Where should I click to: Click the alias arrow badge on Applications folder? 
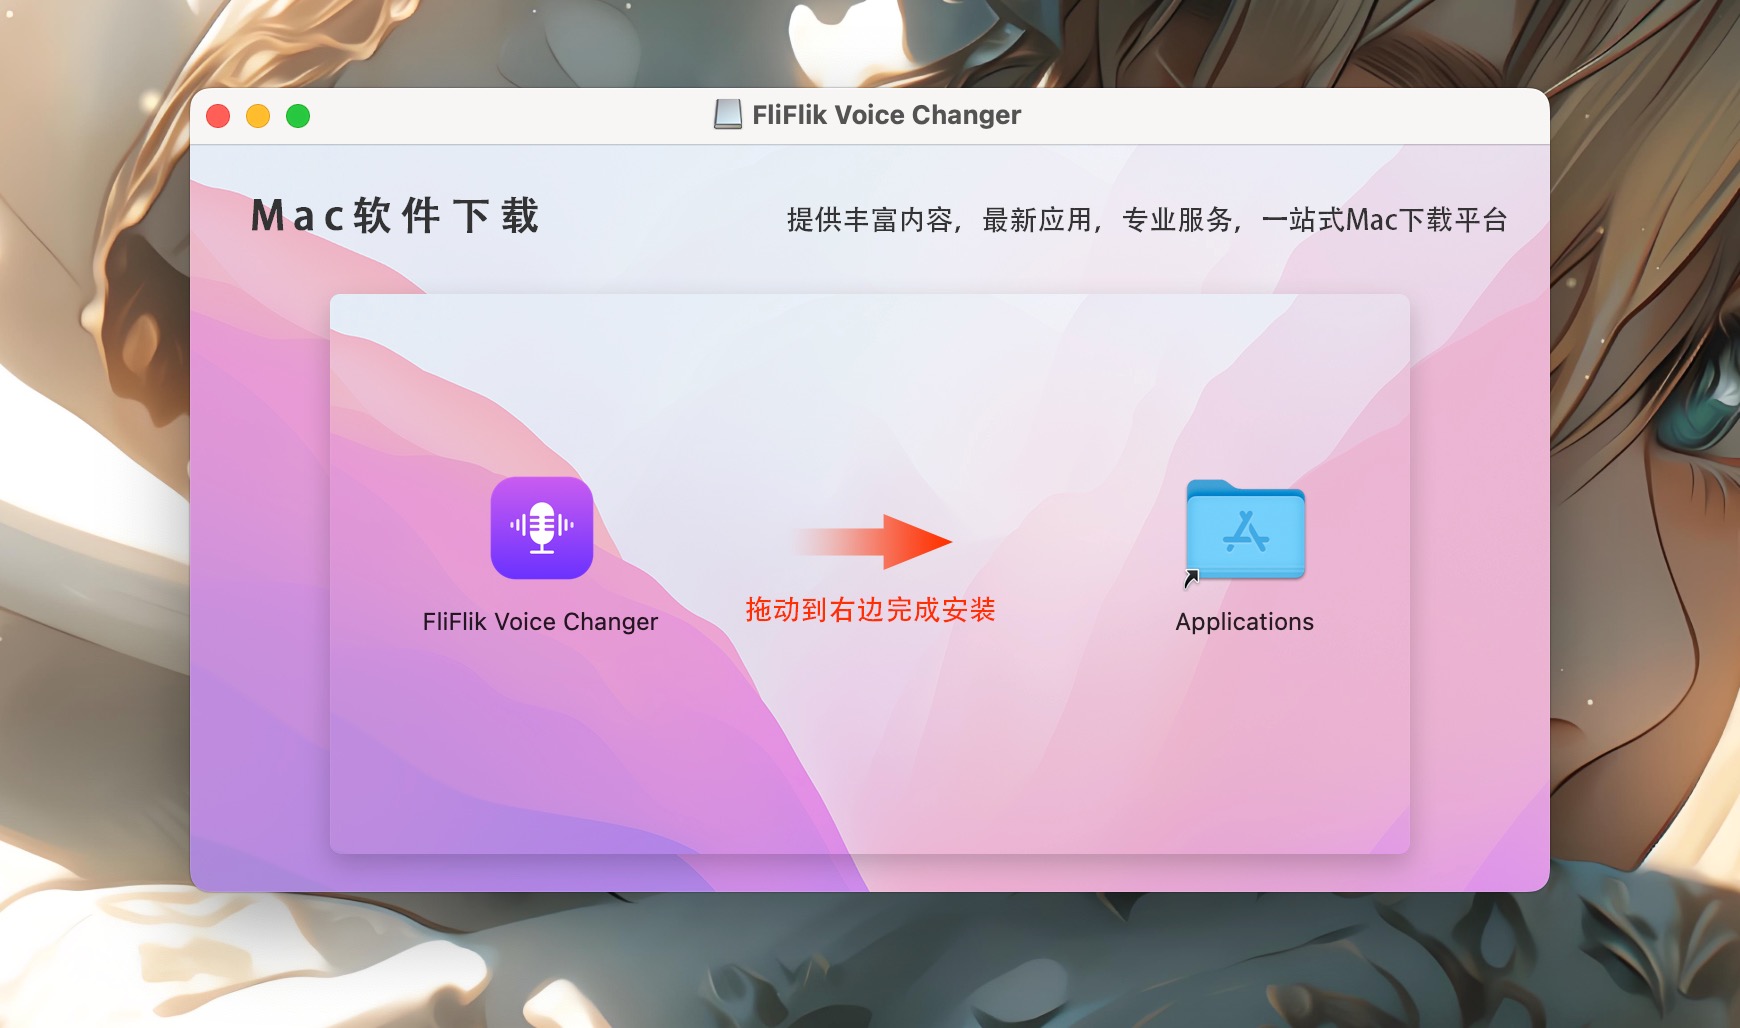point(1191,577)
